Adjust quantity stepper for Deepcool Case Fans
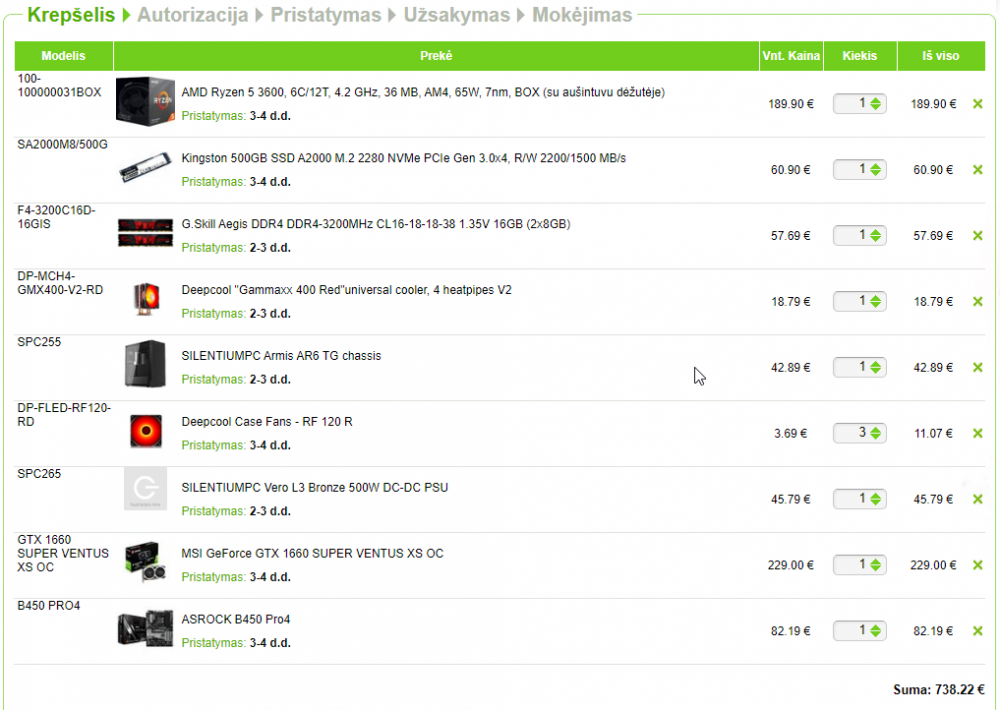This screenshot has height=710, width=1000. pos(875,433)
